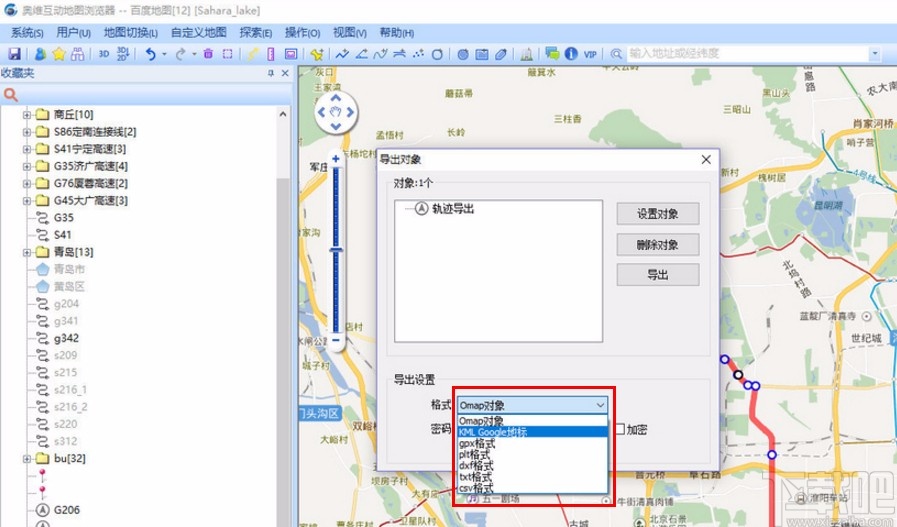897x527 pixels.
Task: Open the 格式 format combo box
Action: (x=532, y=405)
